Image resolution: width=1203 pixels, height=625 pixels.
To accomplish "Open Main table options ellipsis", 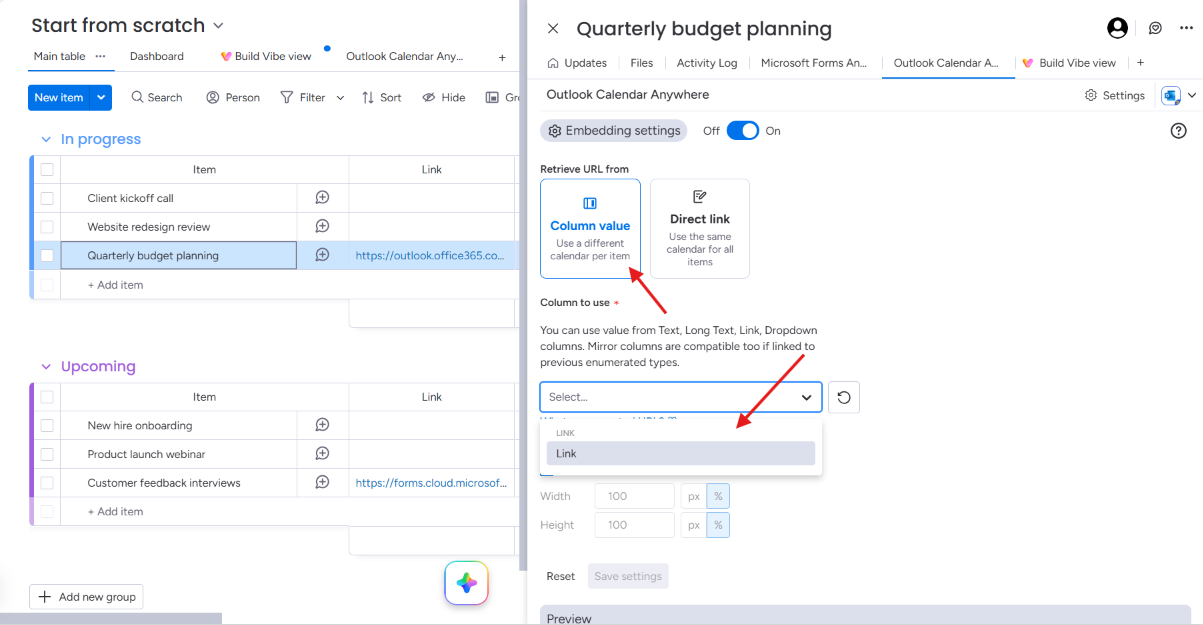I will point(100,56).
